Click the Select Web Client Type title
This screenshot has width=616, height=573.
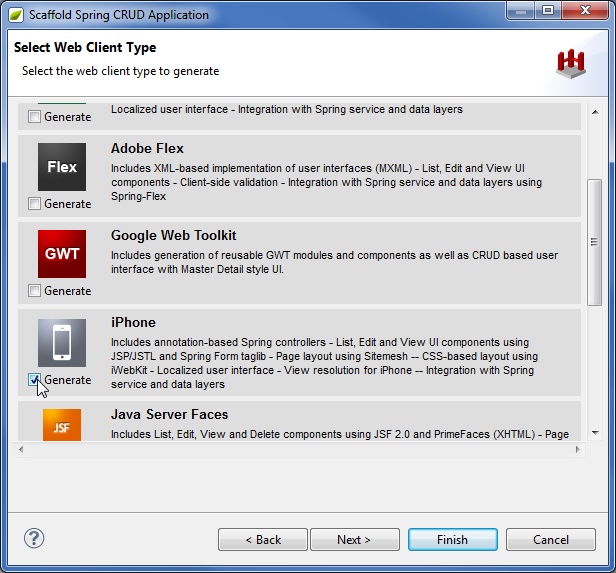coord(85,47)
